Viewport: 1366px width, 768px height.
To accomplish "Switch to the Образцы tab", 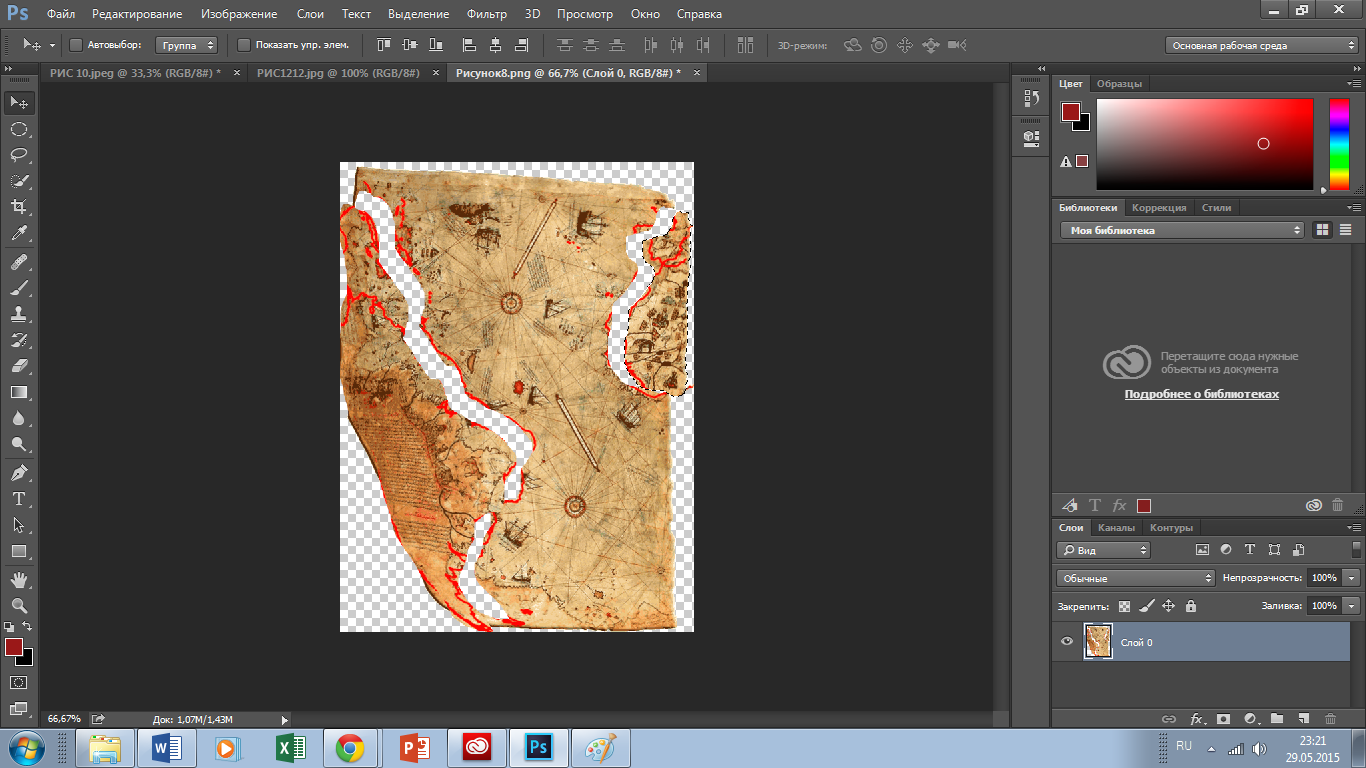I will (1119, 84).
